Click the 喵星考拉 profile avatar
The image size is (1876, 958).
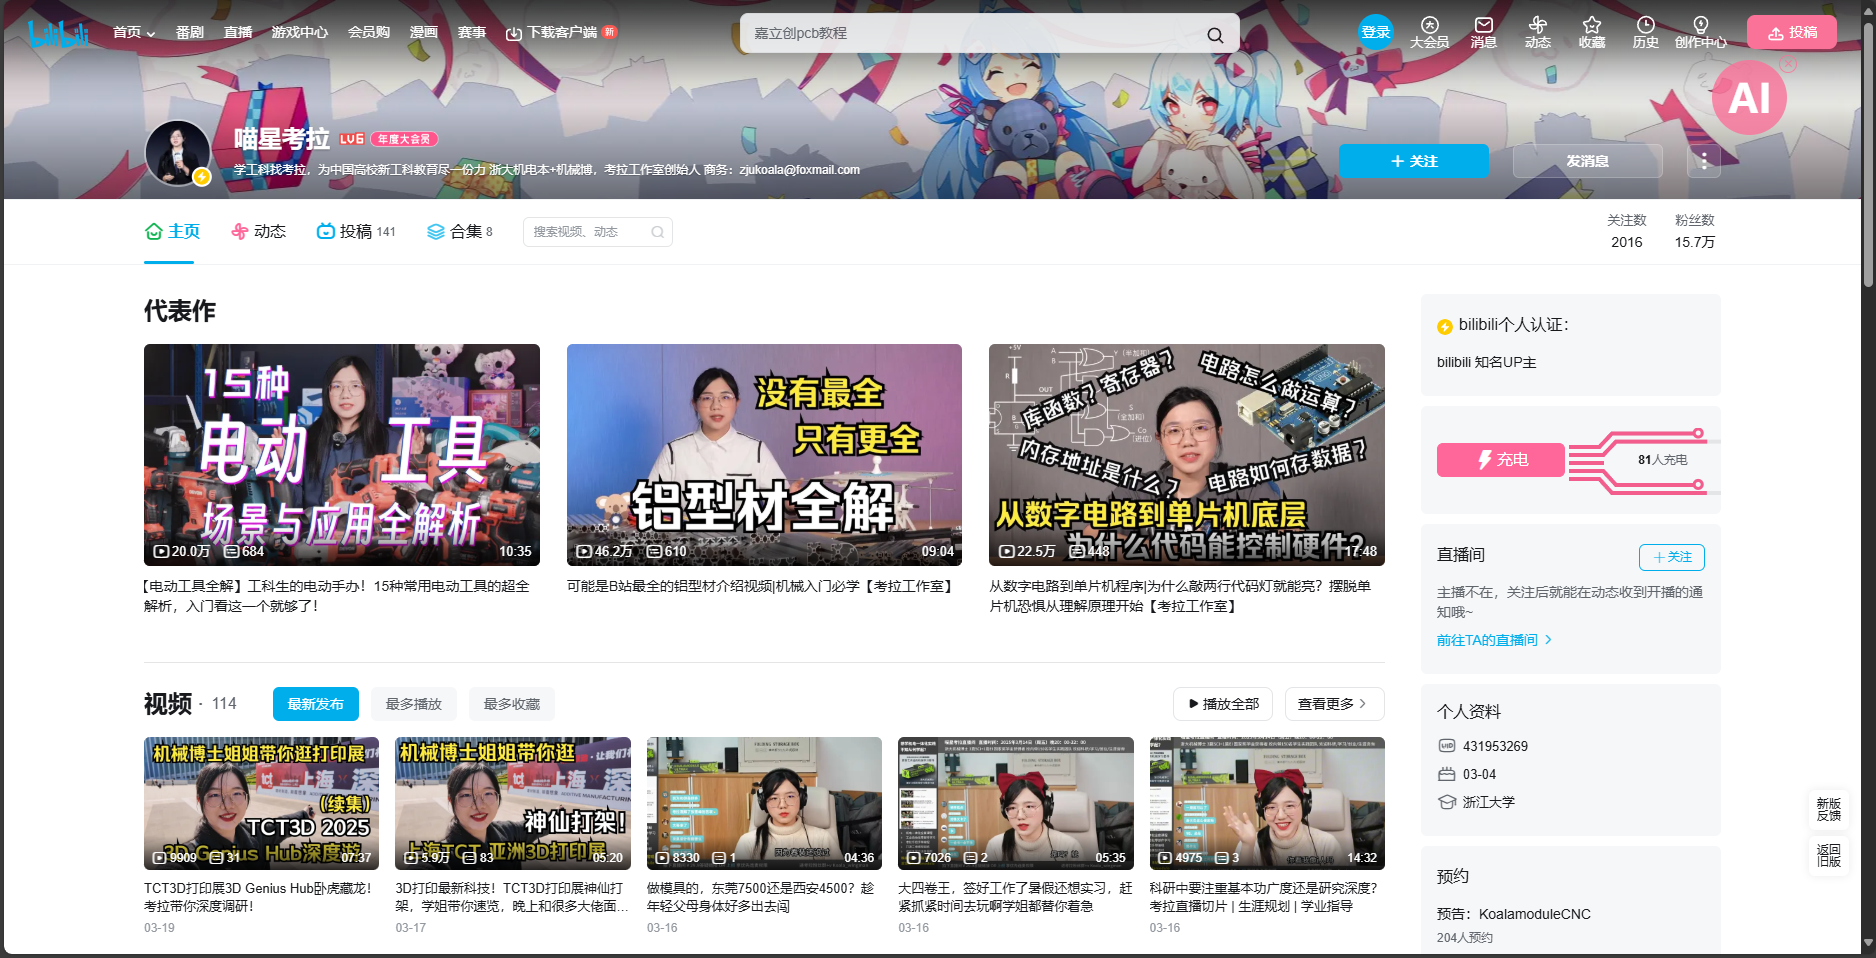pyautogui.click(x=178, y=153)
